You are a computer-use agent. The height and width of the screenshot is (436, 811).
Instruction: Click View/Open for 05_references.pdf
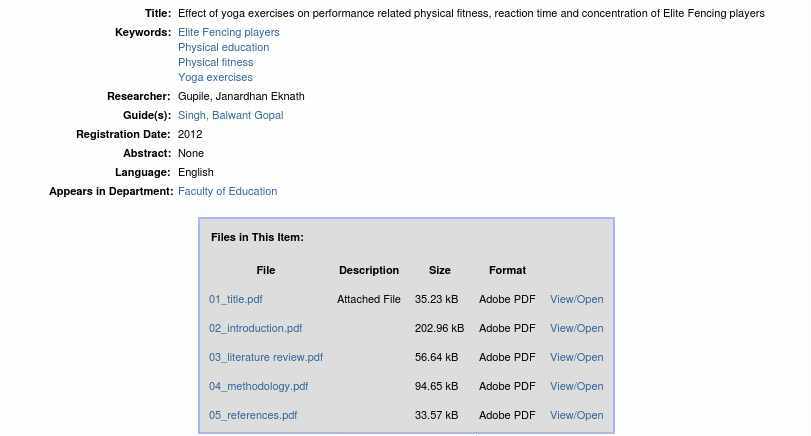coord(577,415)
